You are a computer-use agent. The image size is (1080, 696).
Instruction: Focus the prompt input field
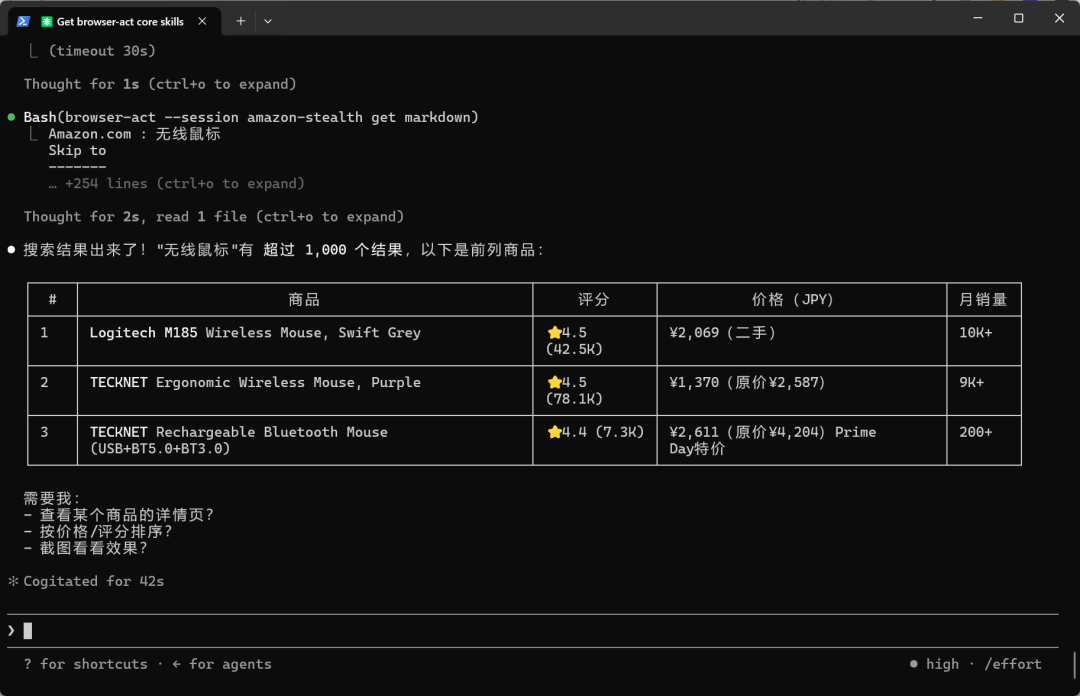[532, 631]
